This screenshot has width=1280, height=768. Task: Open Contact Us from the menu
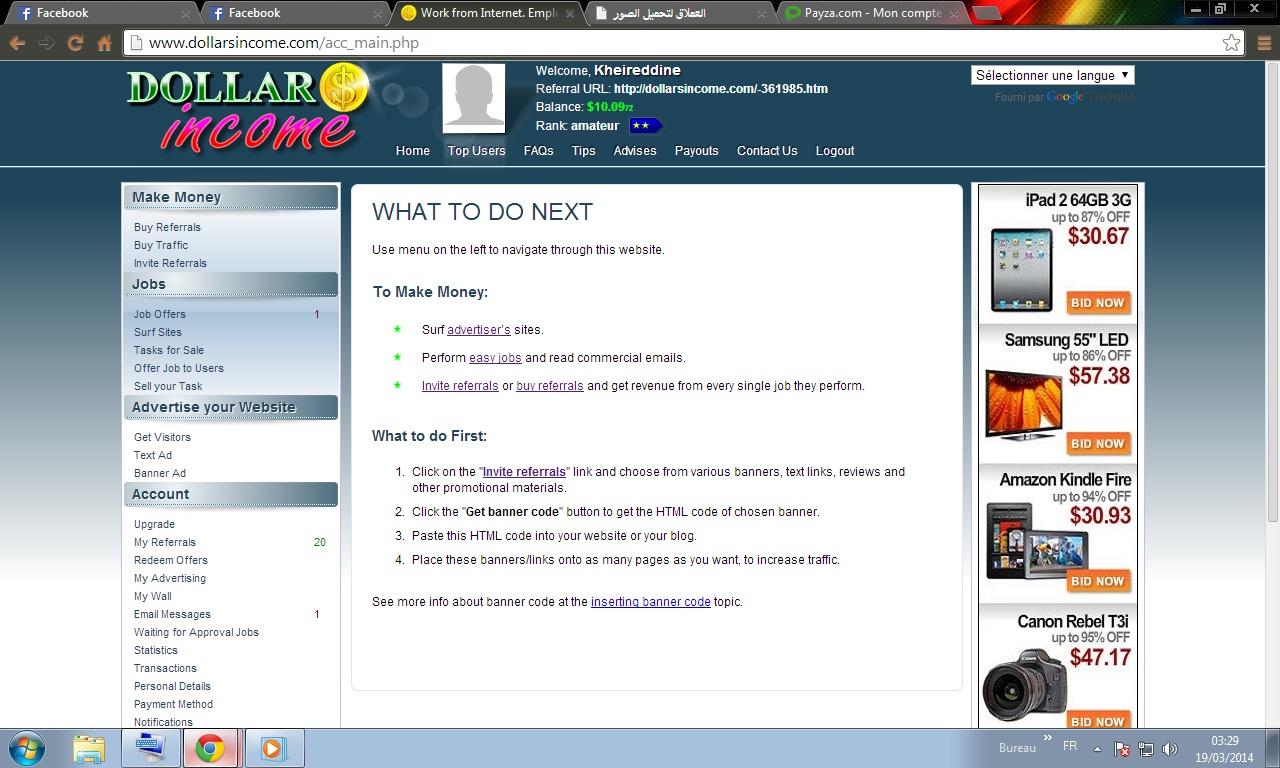(x=767, y=151)
